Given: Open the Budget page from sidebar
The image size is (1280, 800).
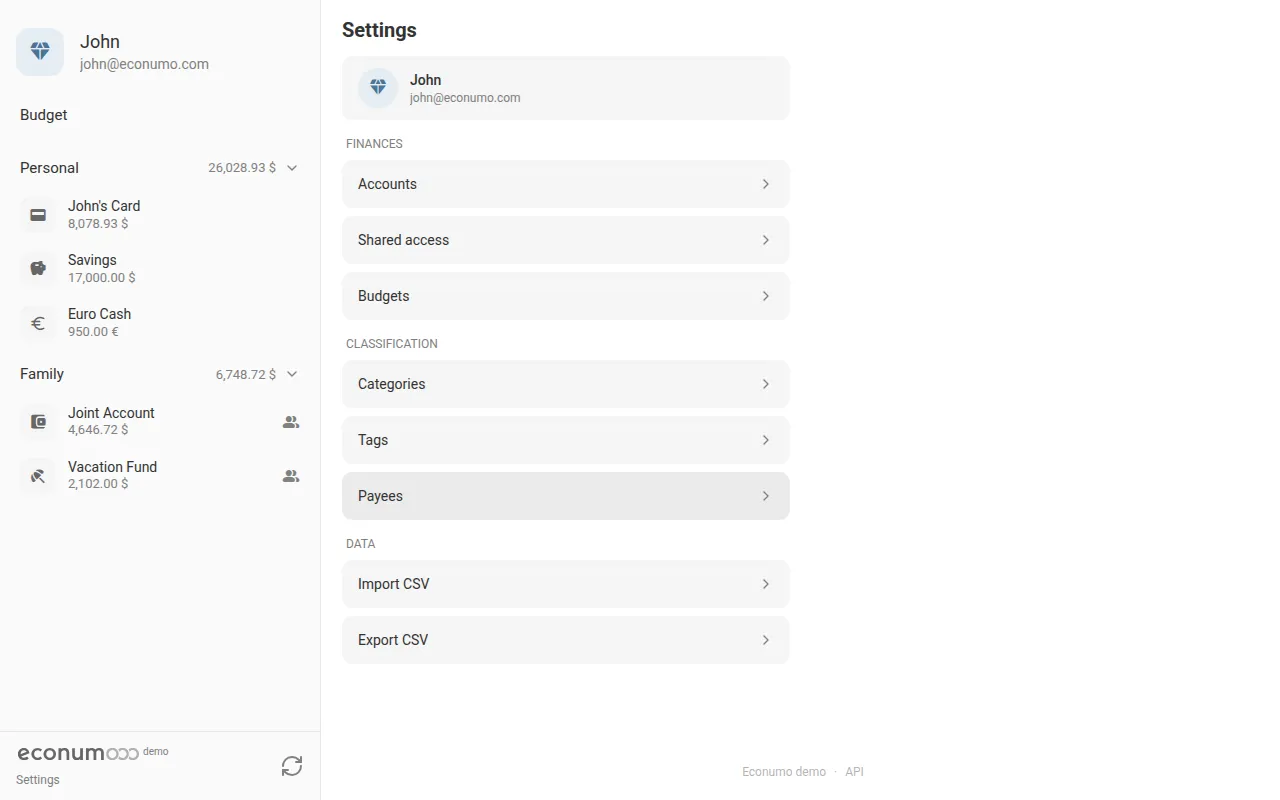Looking at the screenshot, I should tap(44, 115).
